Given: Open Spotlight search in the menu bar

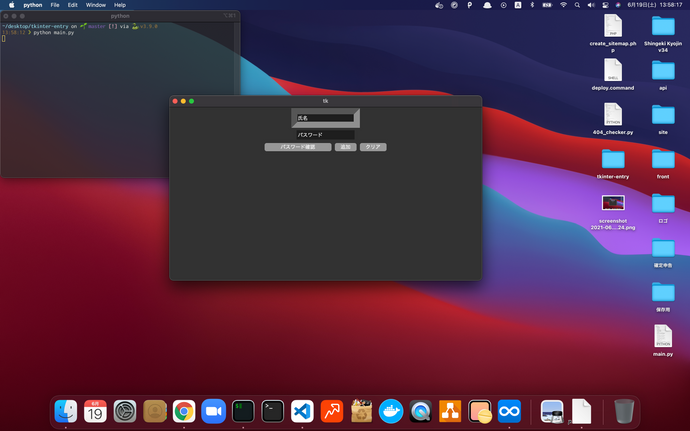Looking at the screenshot, I should coord(577,5).
